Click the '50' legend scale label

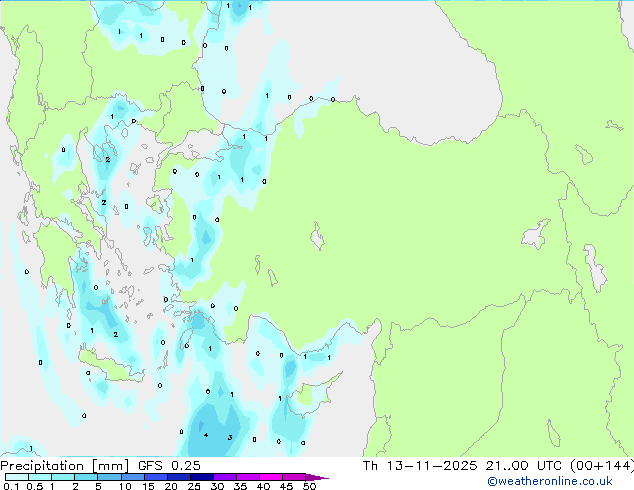pos(309,486)
